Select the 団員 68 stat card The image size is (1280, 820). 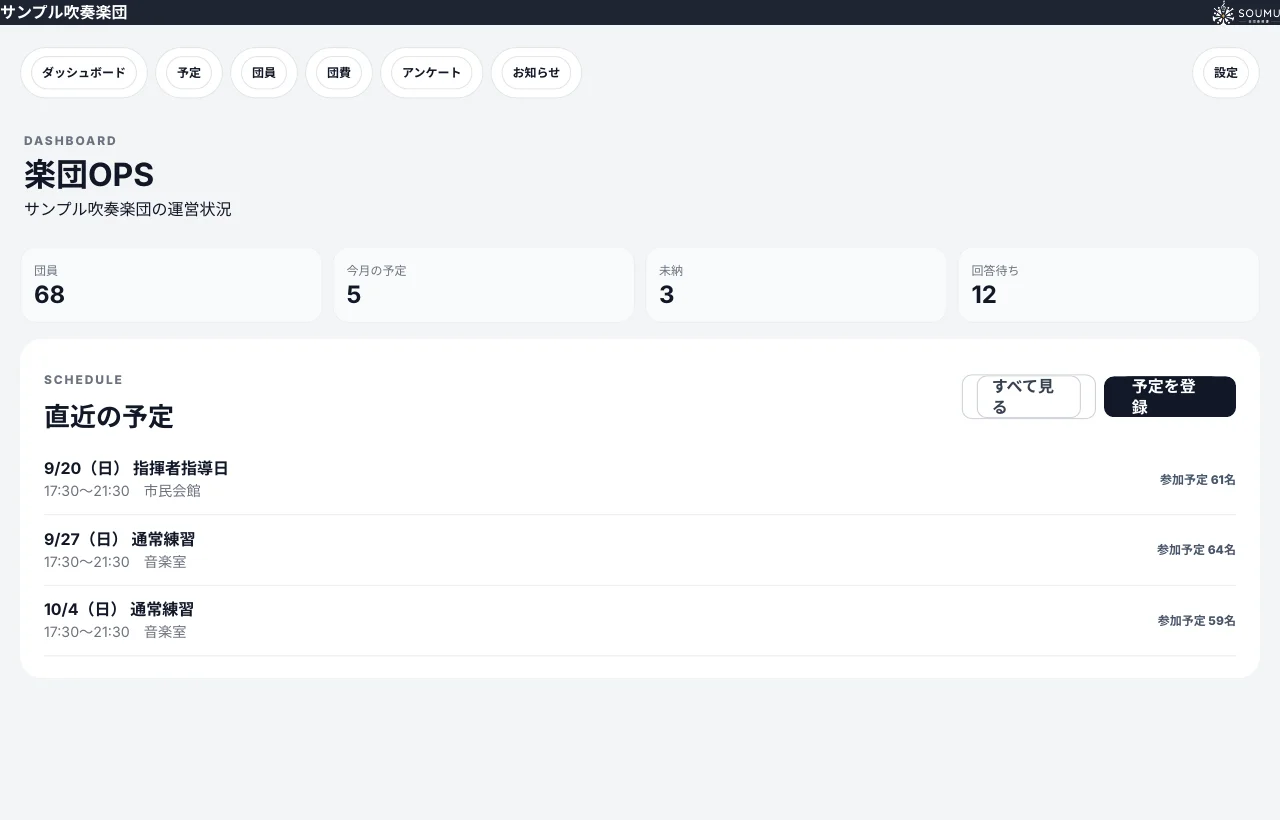(171, 285)
